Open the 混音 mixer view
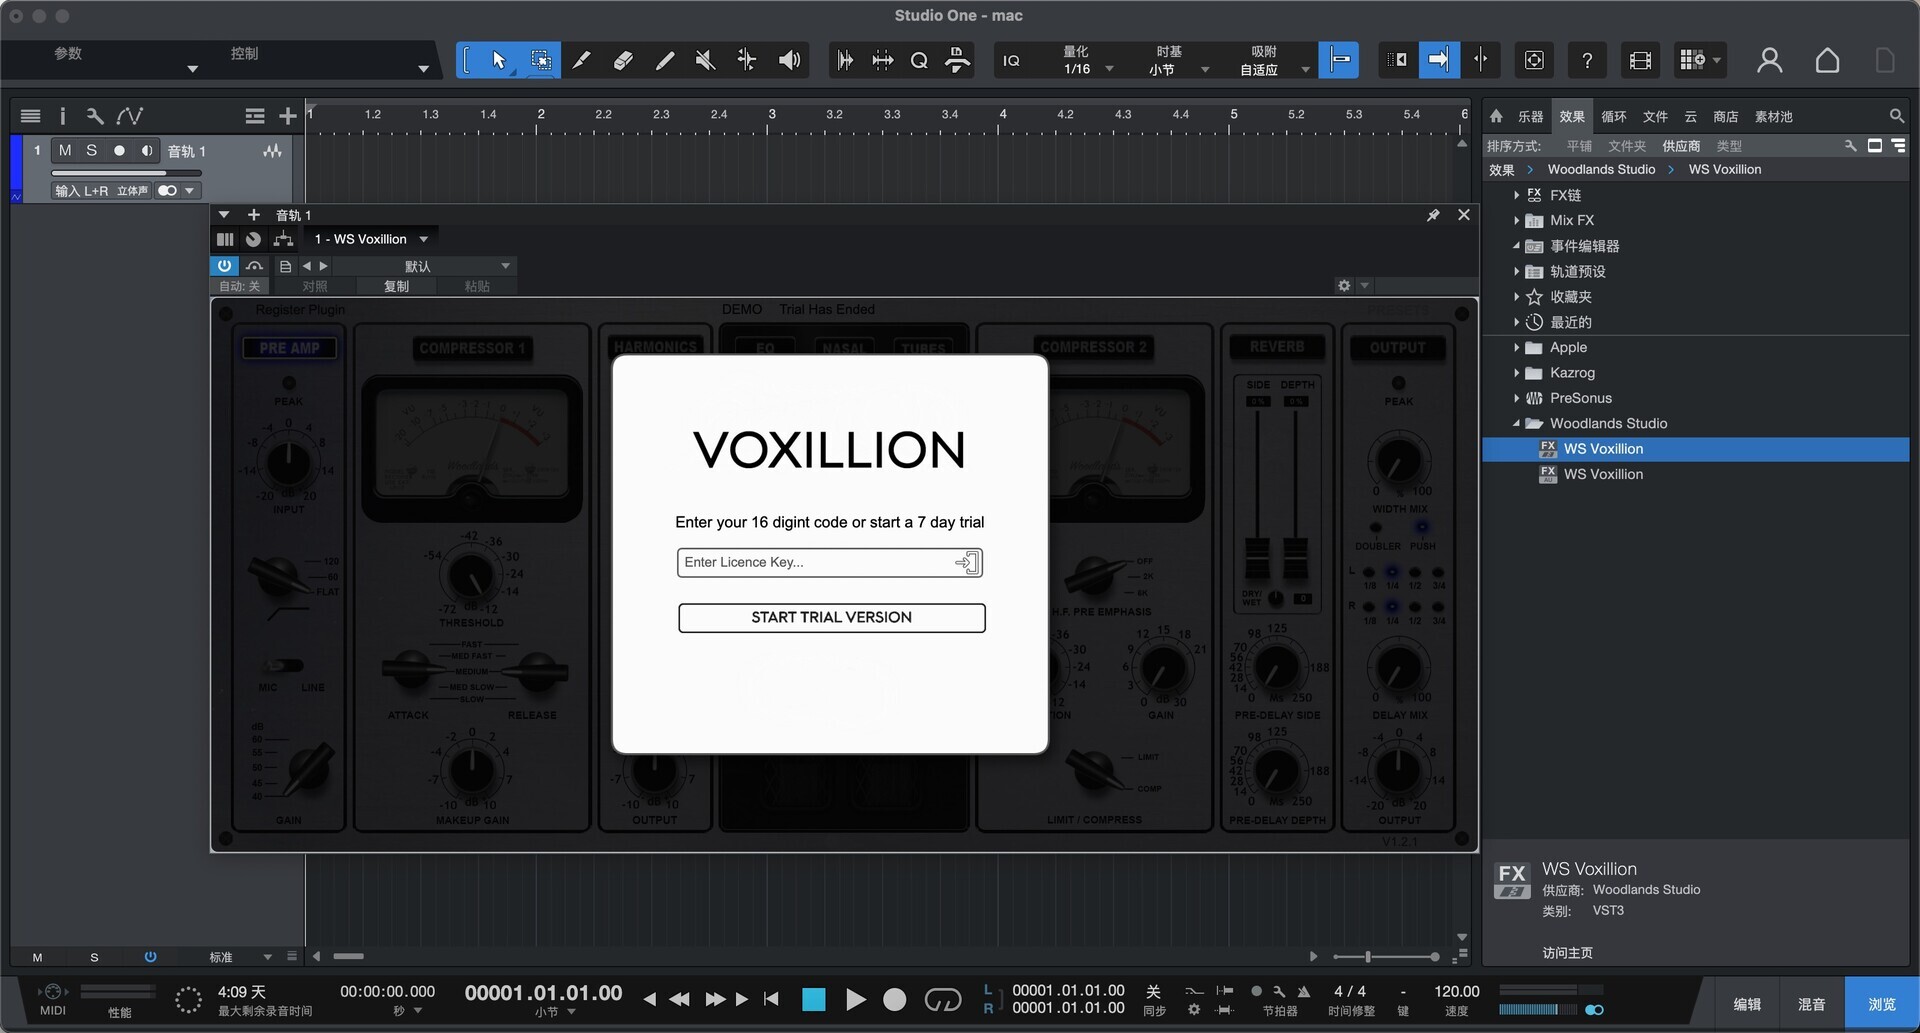 point(1811,1004)
